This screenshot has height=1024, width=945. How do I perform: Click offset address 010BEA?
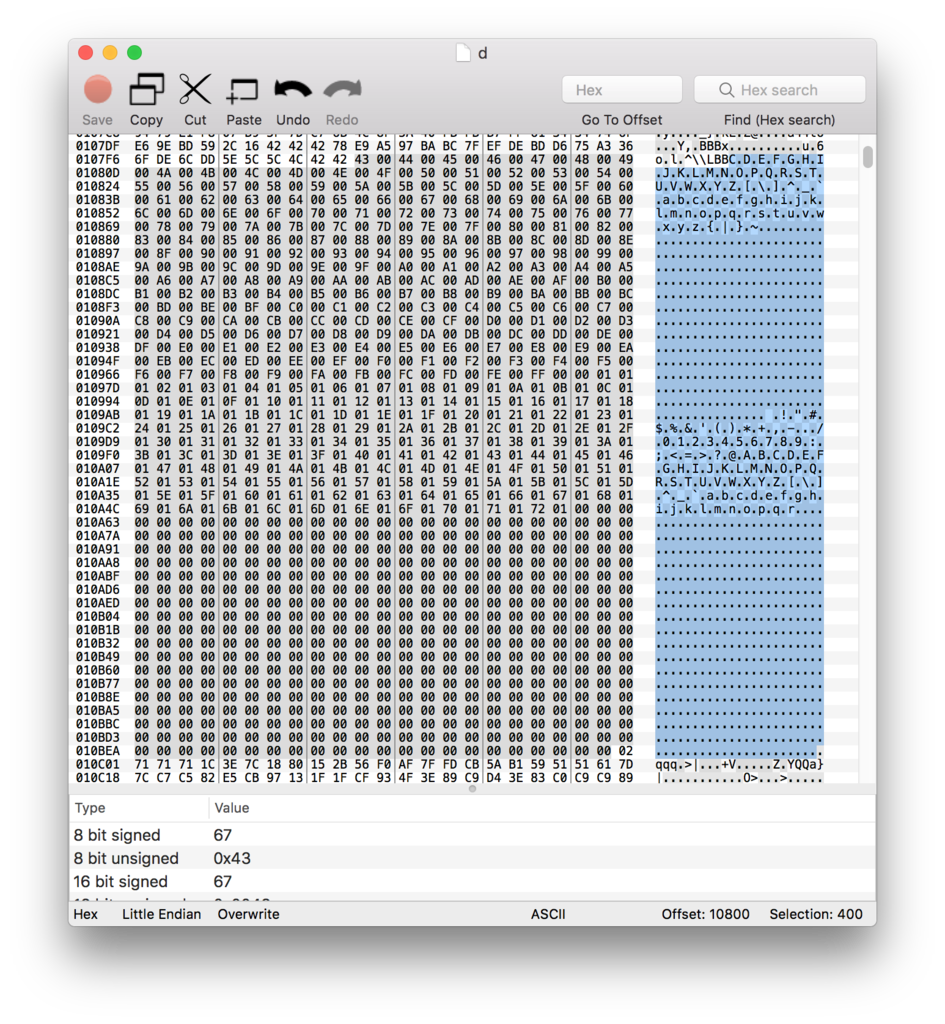coord(98,751)
